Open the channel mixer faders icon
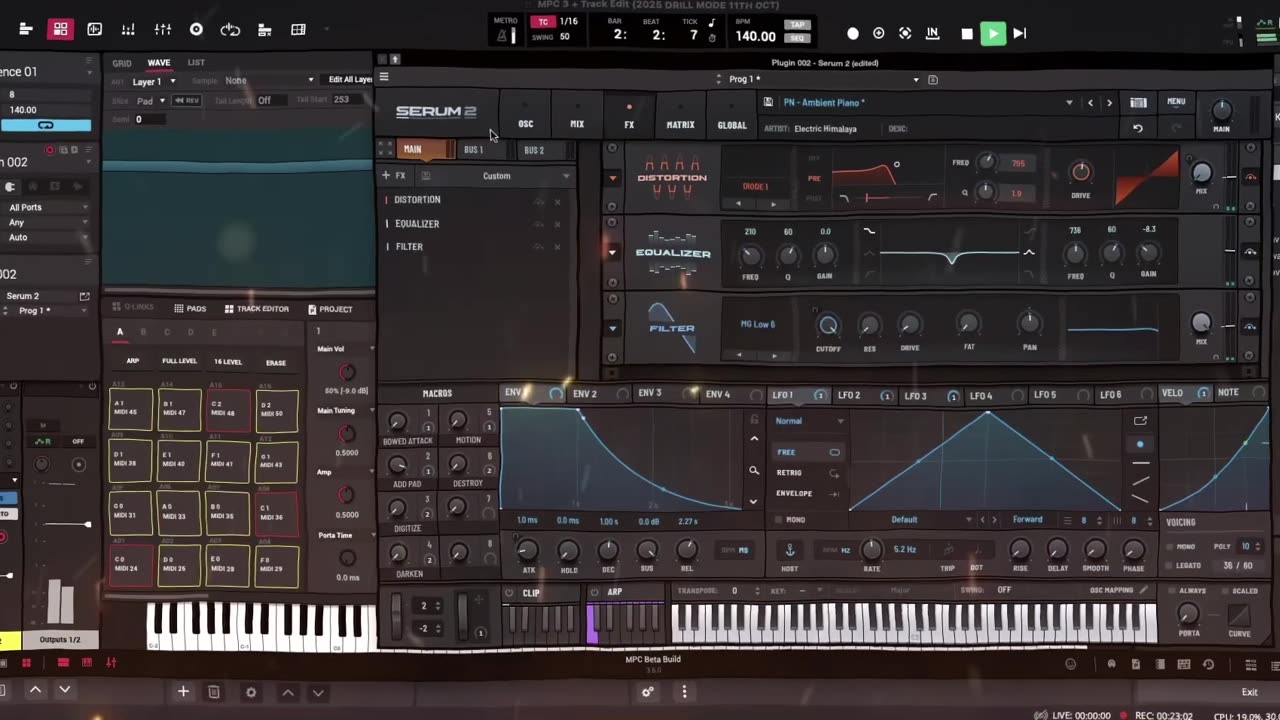Viewport: 1280px width, 720px height. [163, 30]
